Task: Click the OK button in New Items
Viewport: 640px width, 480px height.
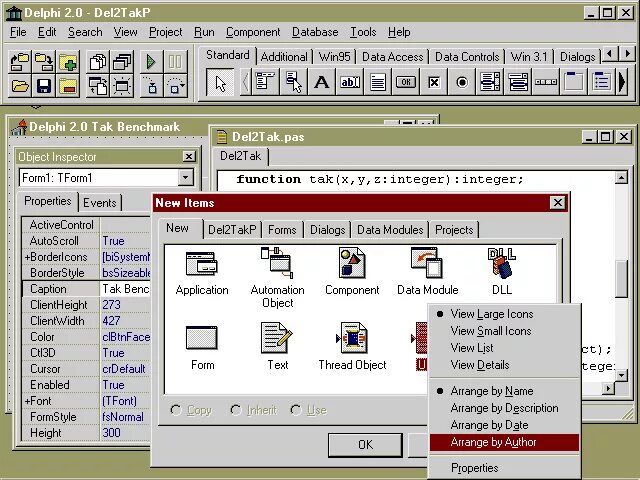Action: [x=365, y=444]
